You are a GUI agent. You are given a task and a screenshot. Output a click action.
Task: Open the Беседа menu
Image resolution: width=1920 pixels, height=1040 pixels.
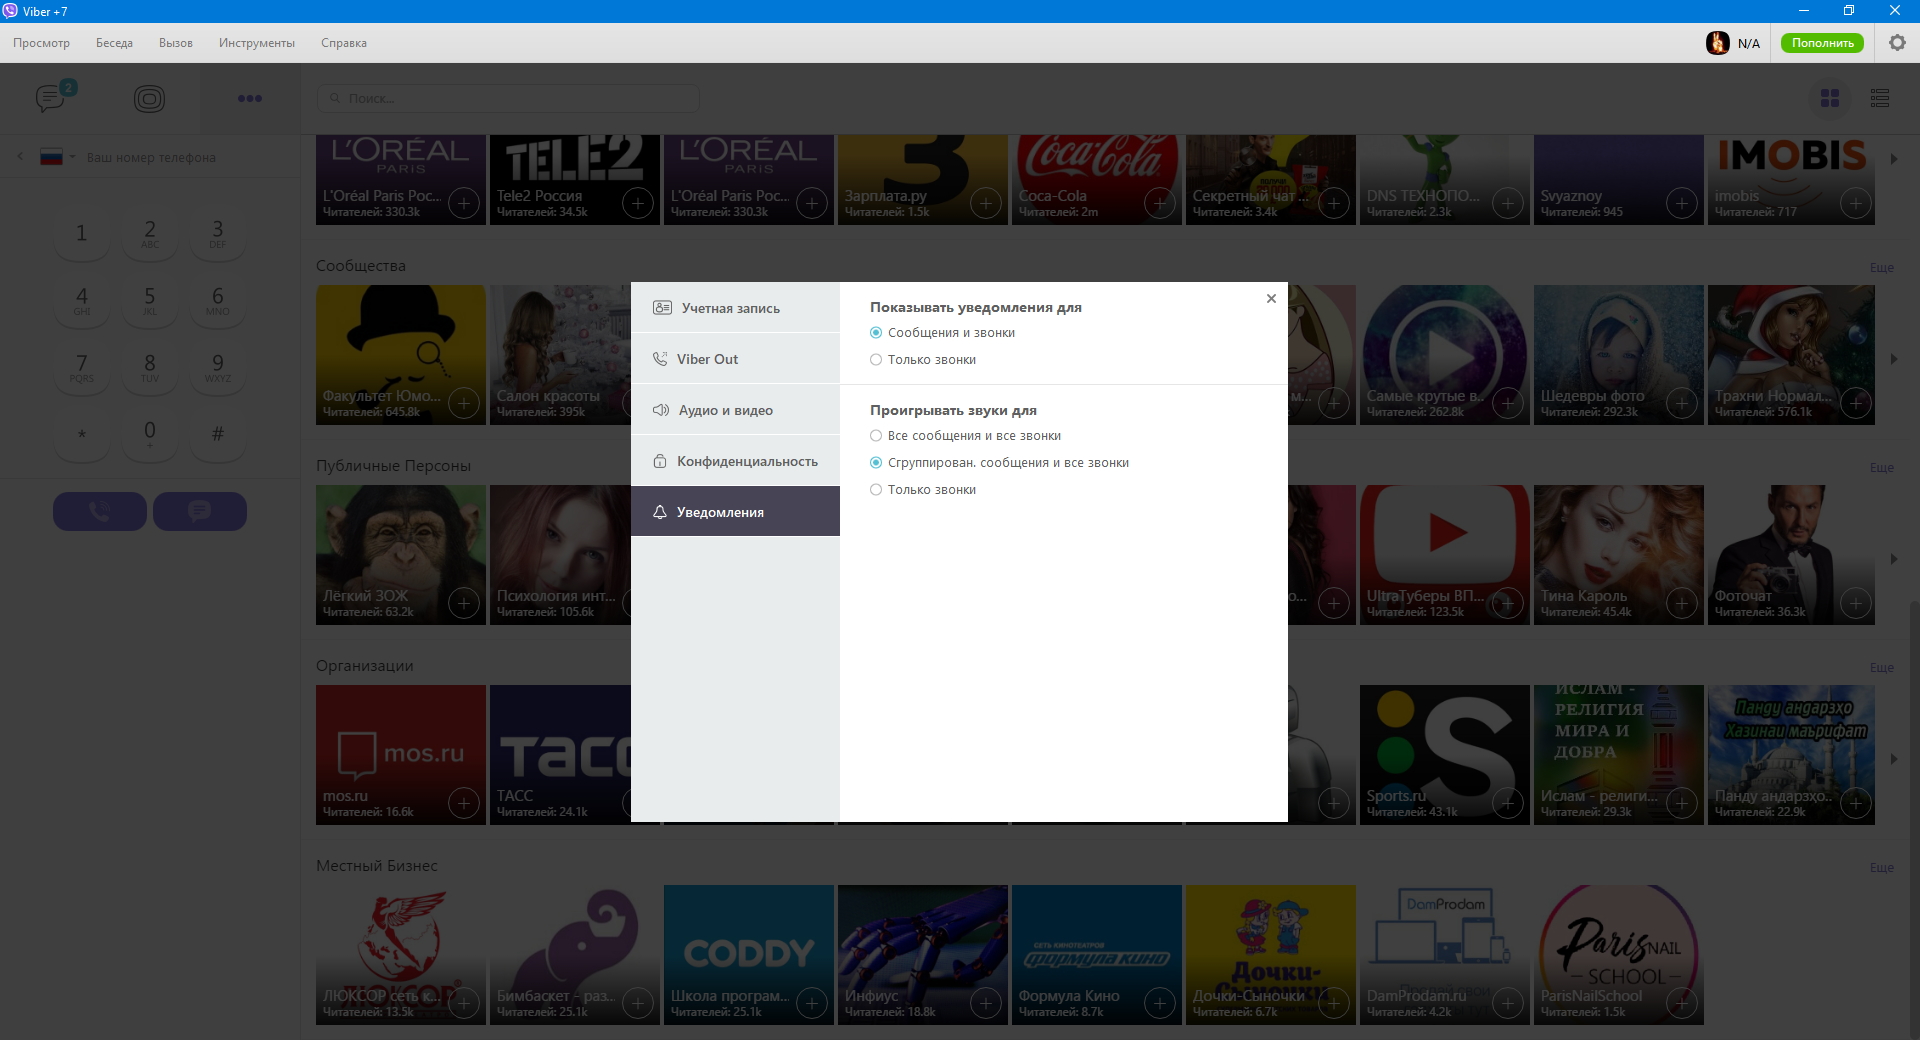pyautogui.click(x=114, y=43)
